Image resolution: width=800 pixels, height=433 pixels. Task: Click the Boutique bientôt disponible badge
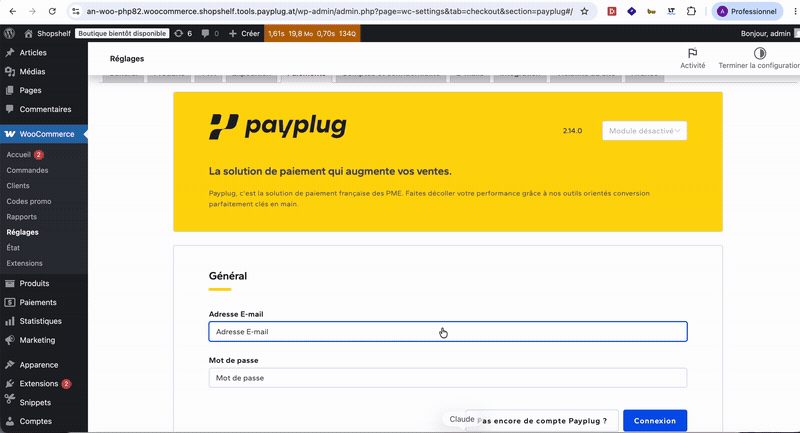coord(122,33)
